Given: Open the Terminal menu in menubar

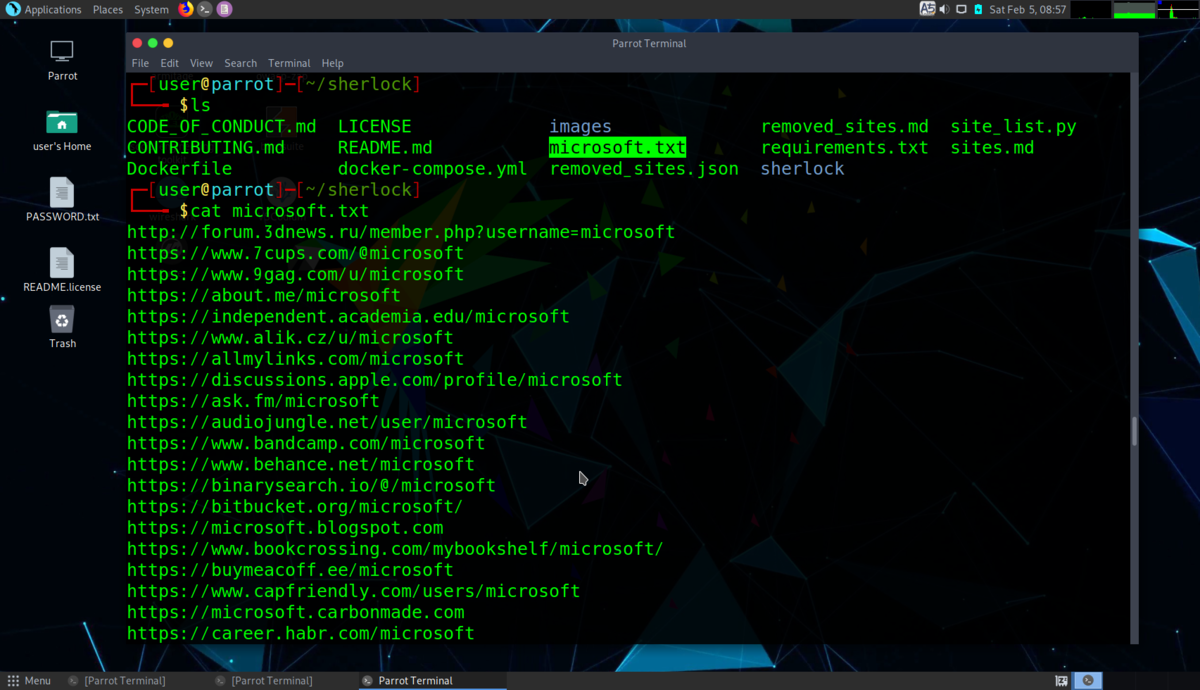Looking at the screenshot, I should pos(289,63).
